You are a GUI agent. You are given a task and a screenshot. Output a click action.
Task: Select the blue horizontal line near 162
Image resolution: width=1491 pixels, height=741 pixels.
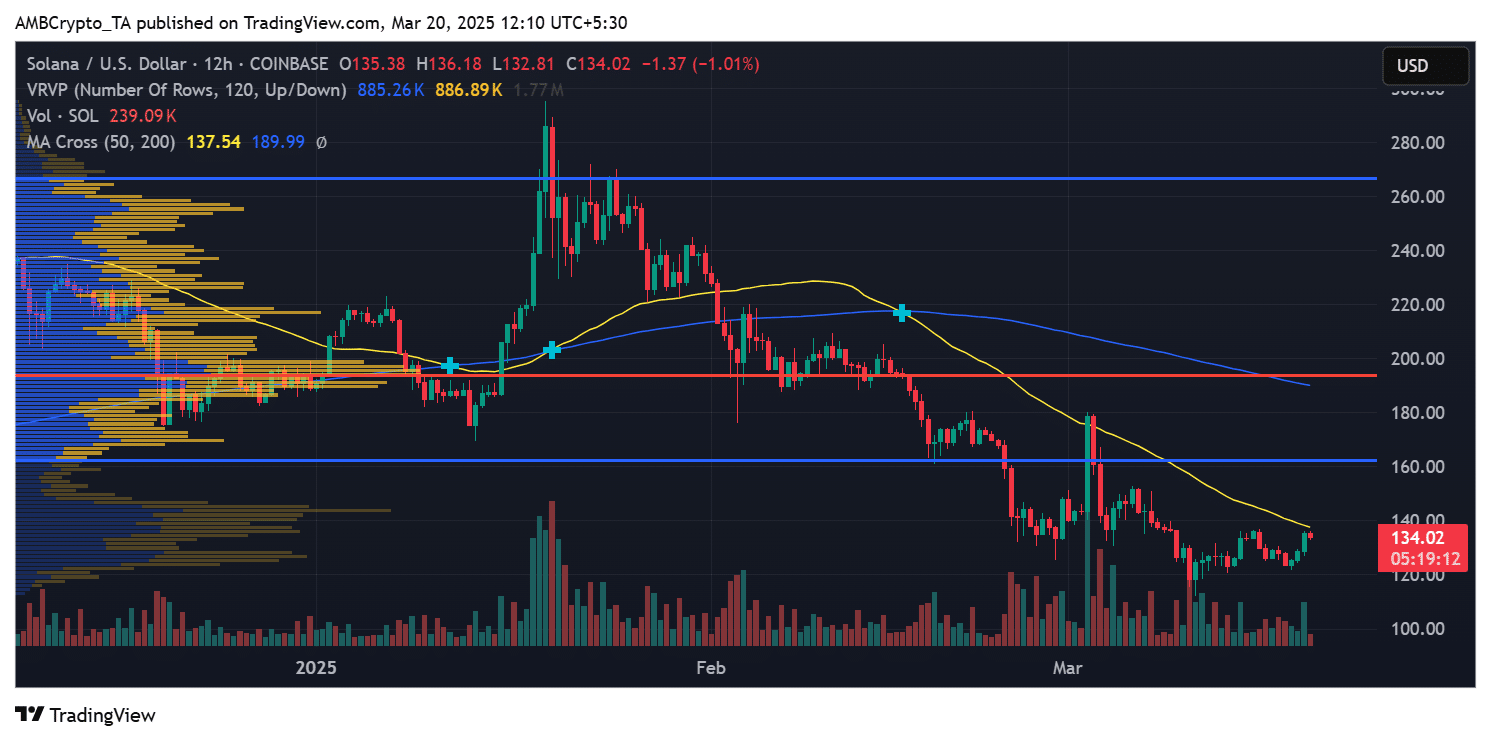point(695,461)
